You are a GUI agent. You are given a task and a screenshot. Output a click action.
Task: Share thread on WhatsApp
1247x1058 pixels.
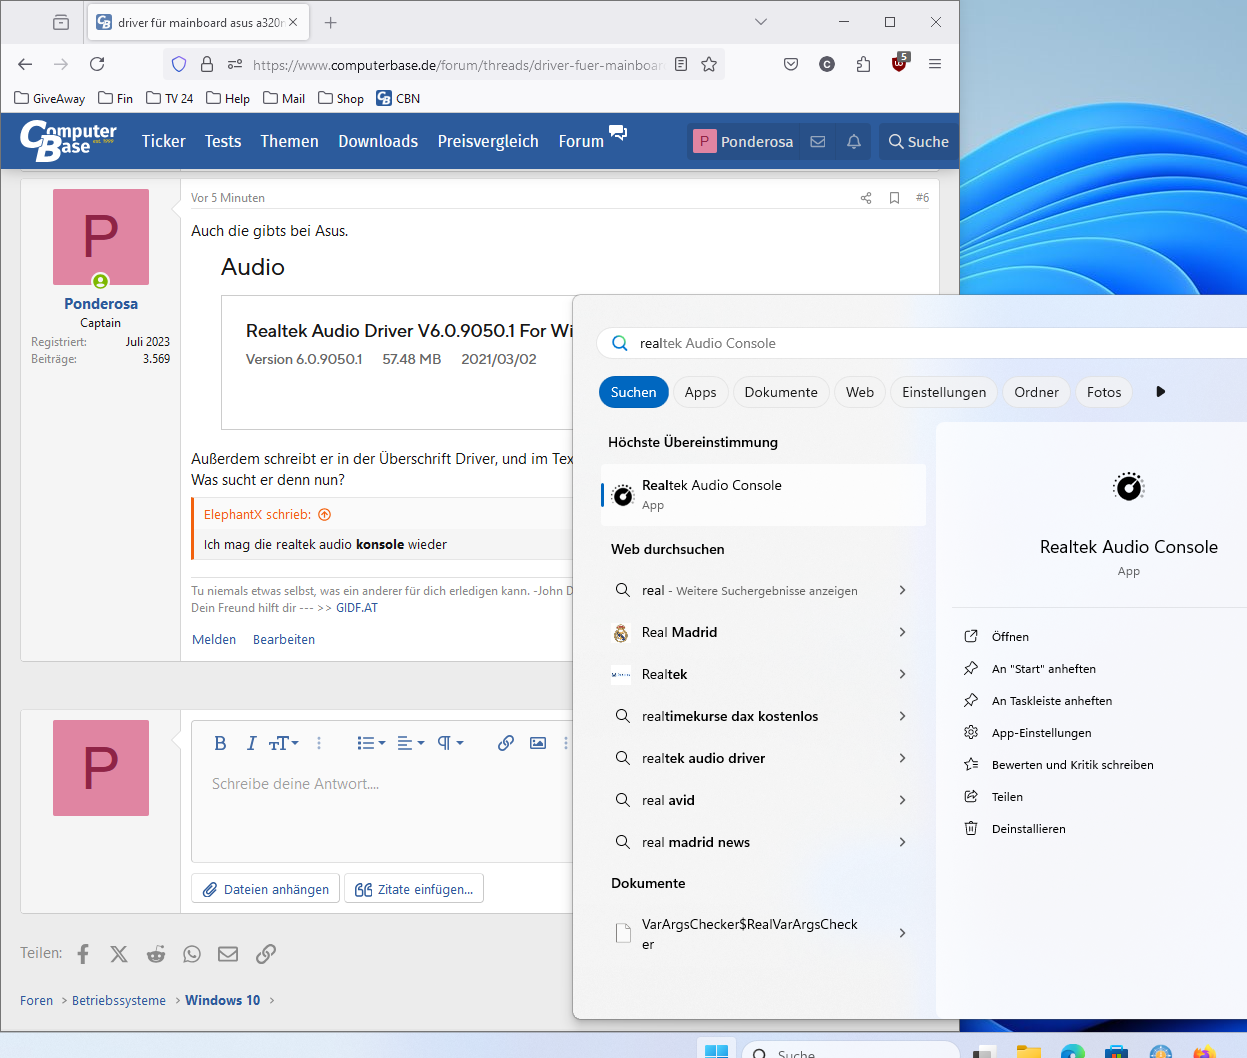pos(192,954)
